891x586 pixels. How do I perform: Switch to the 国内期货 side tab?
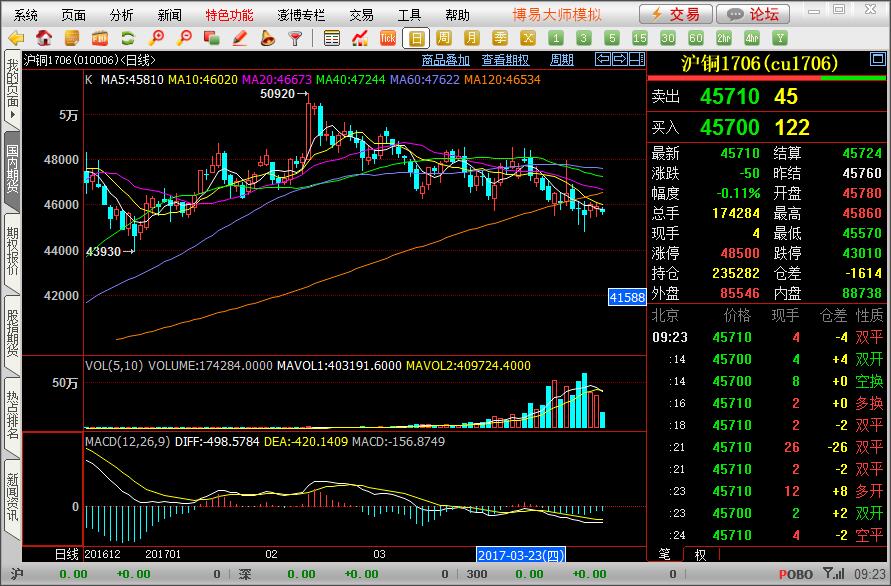click(x=12, y=170)
